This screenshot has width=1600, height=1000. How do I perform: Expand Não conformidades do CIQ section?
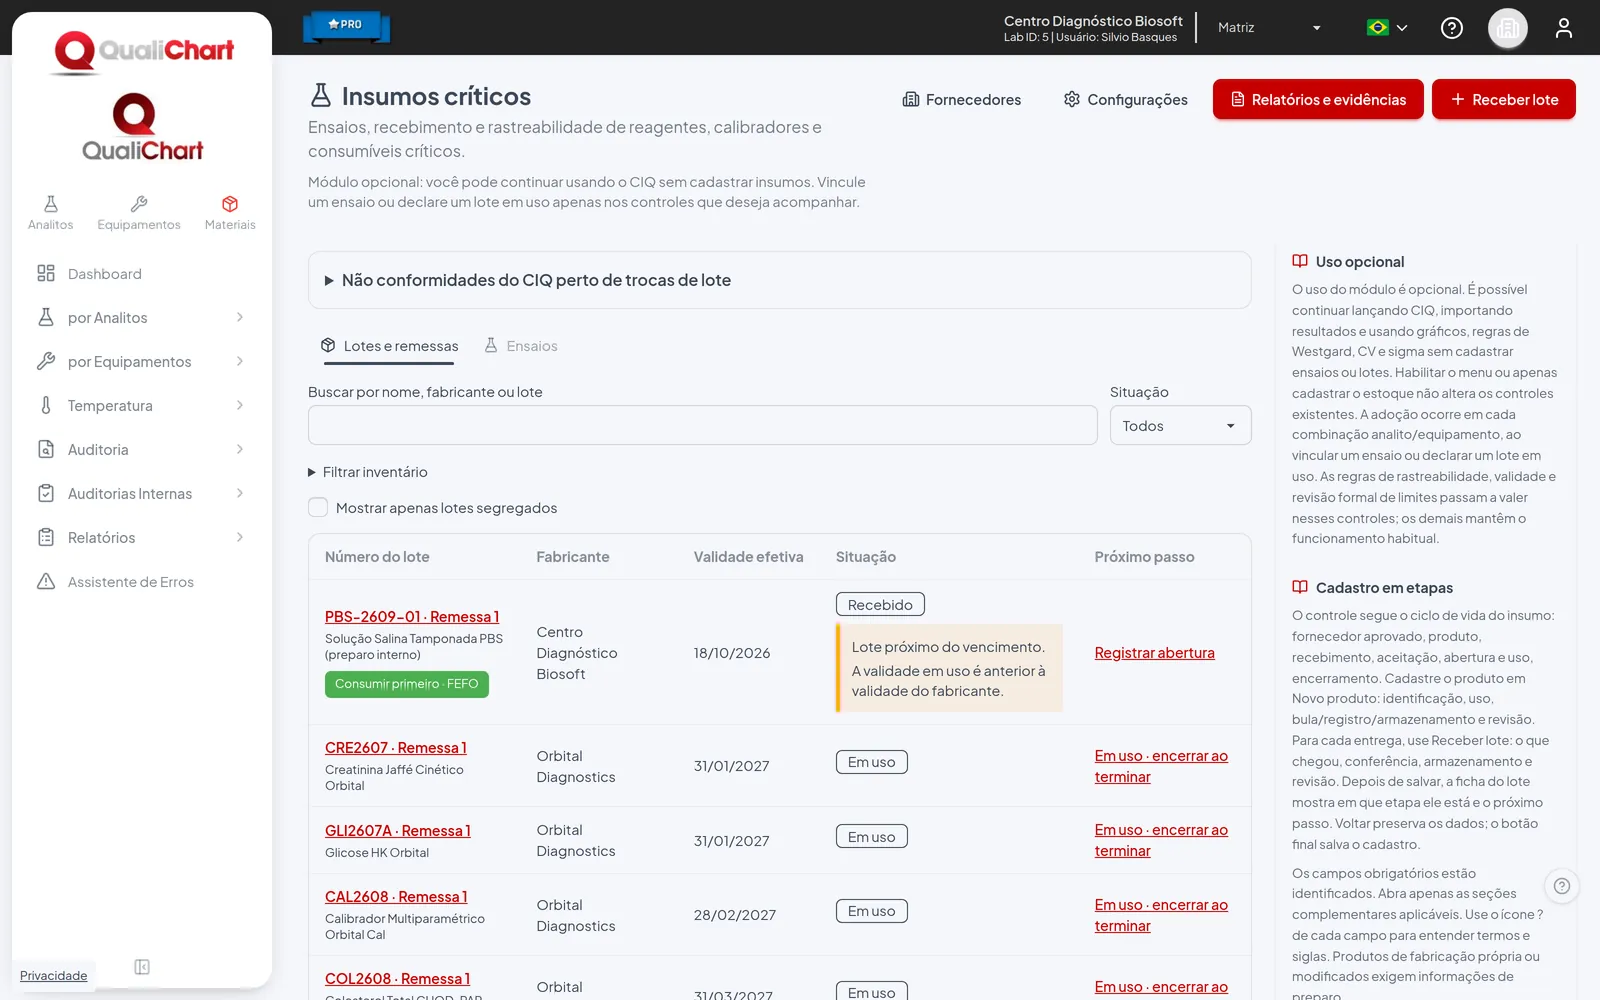pyautogui.click(x=779, y=280)
